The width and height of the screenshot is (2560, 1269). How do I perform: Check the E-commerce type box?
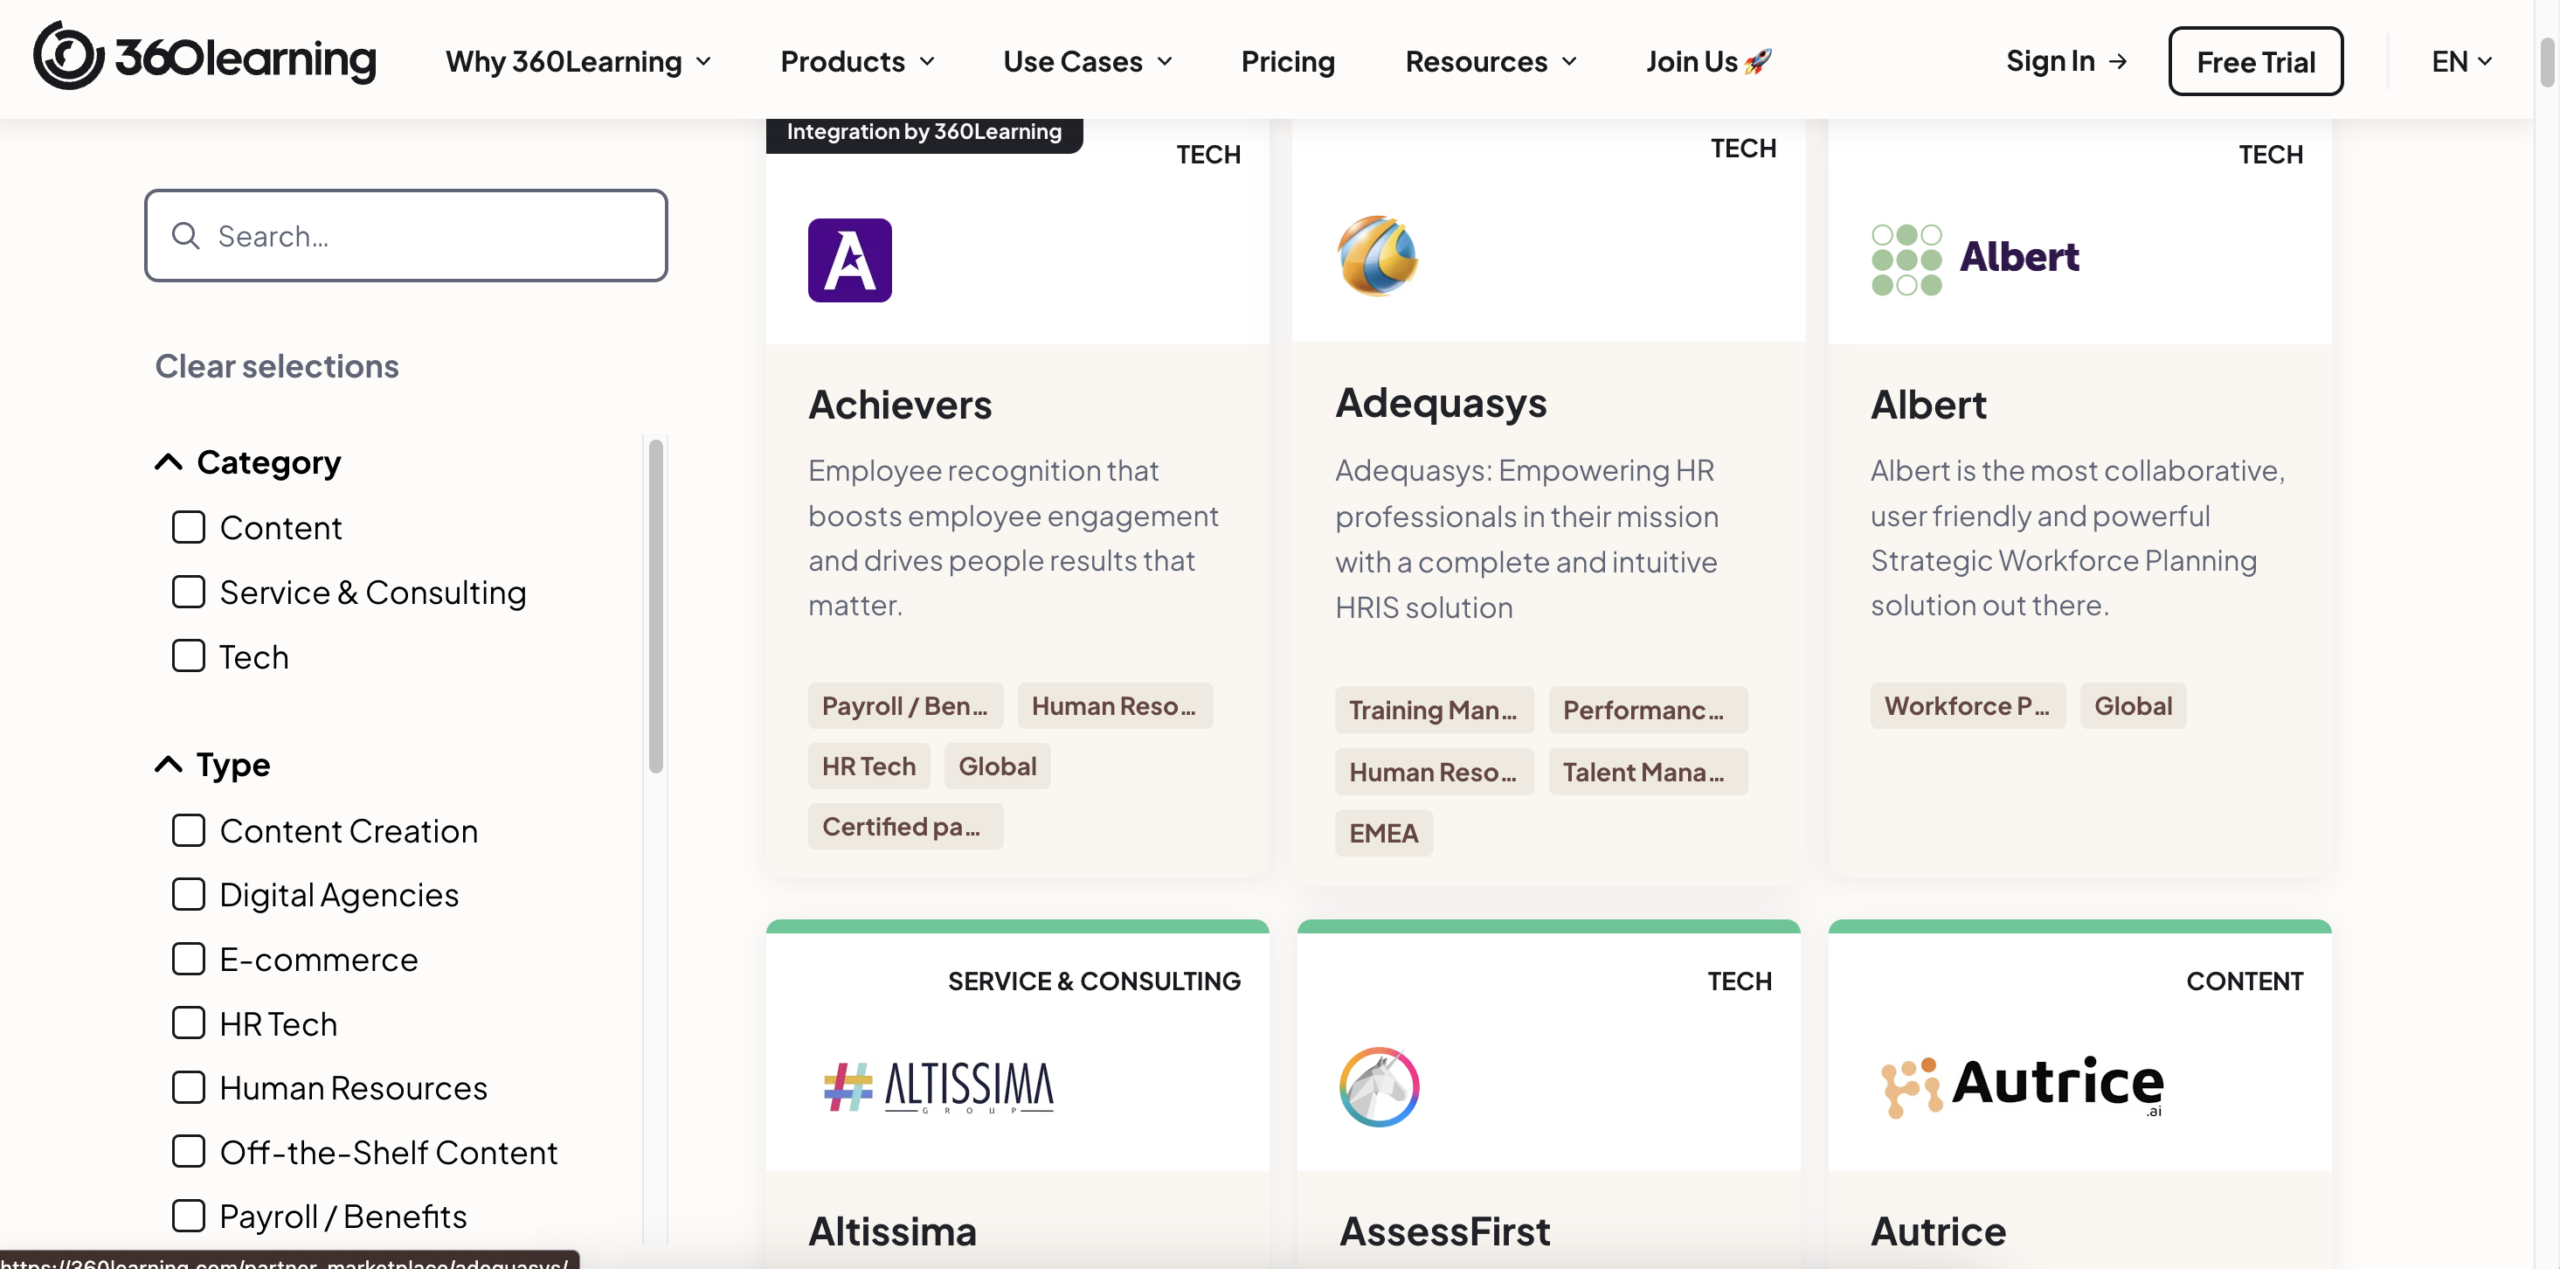pos(188,959)
